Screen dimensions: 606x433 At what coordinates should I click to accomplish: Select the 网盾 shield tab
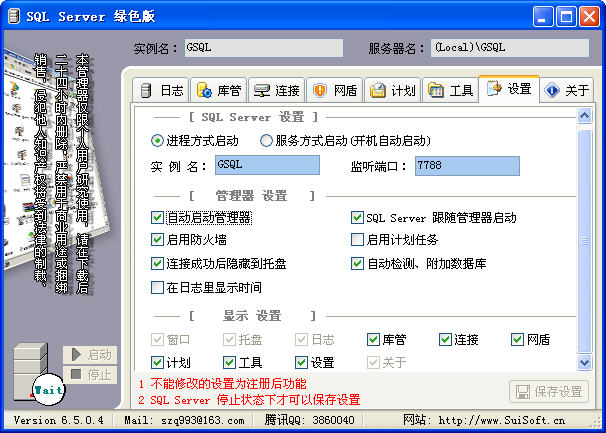pyautogui.click(x=334, y=90)
